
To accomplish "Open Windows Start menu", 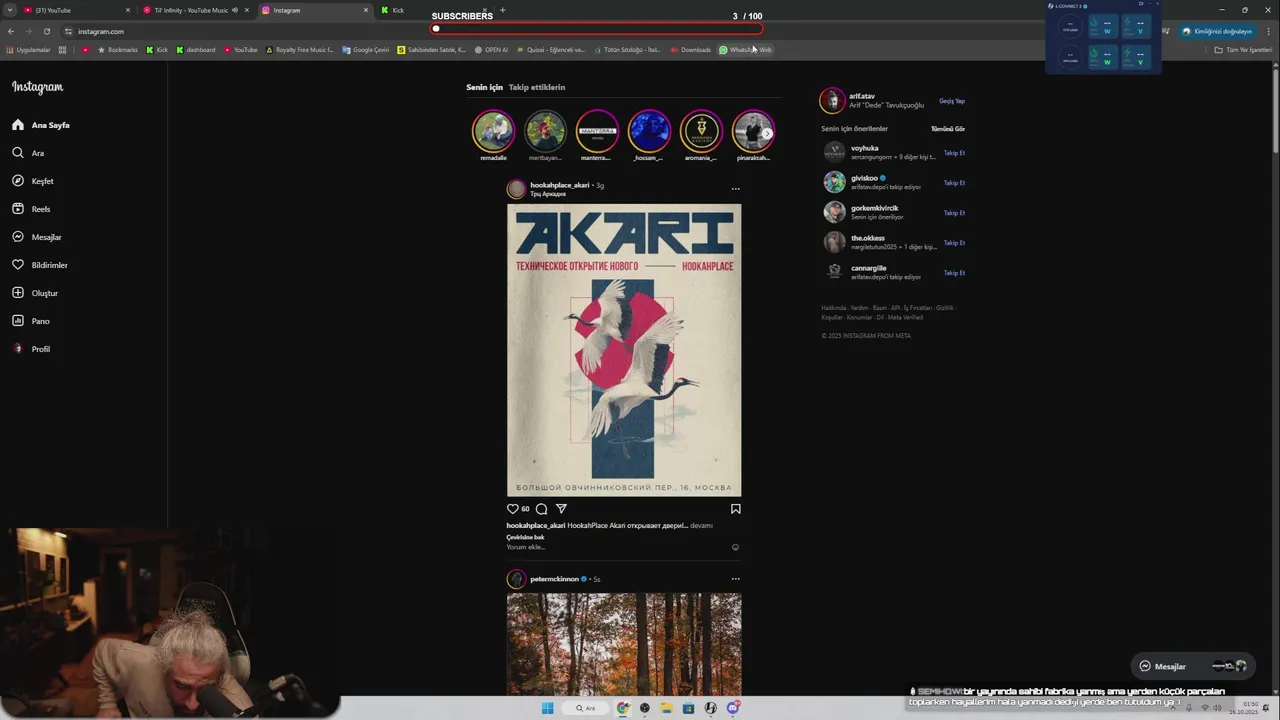I will coord(547,708).
